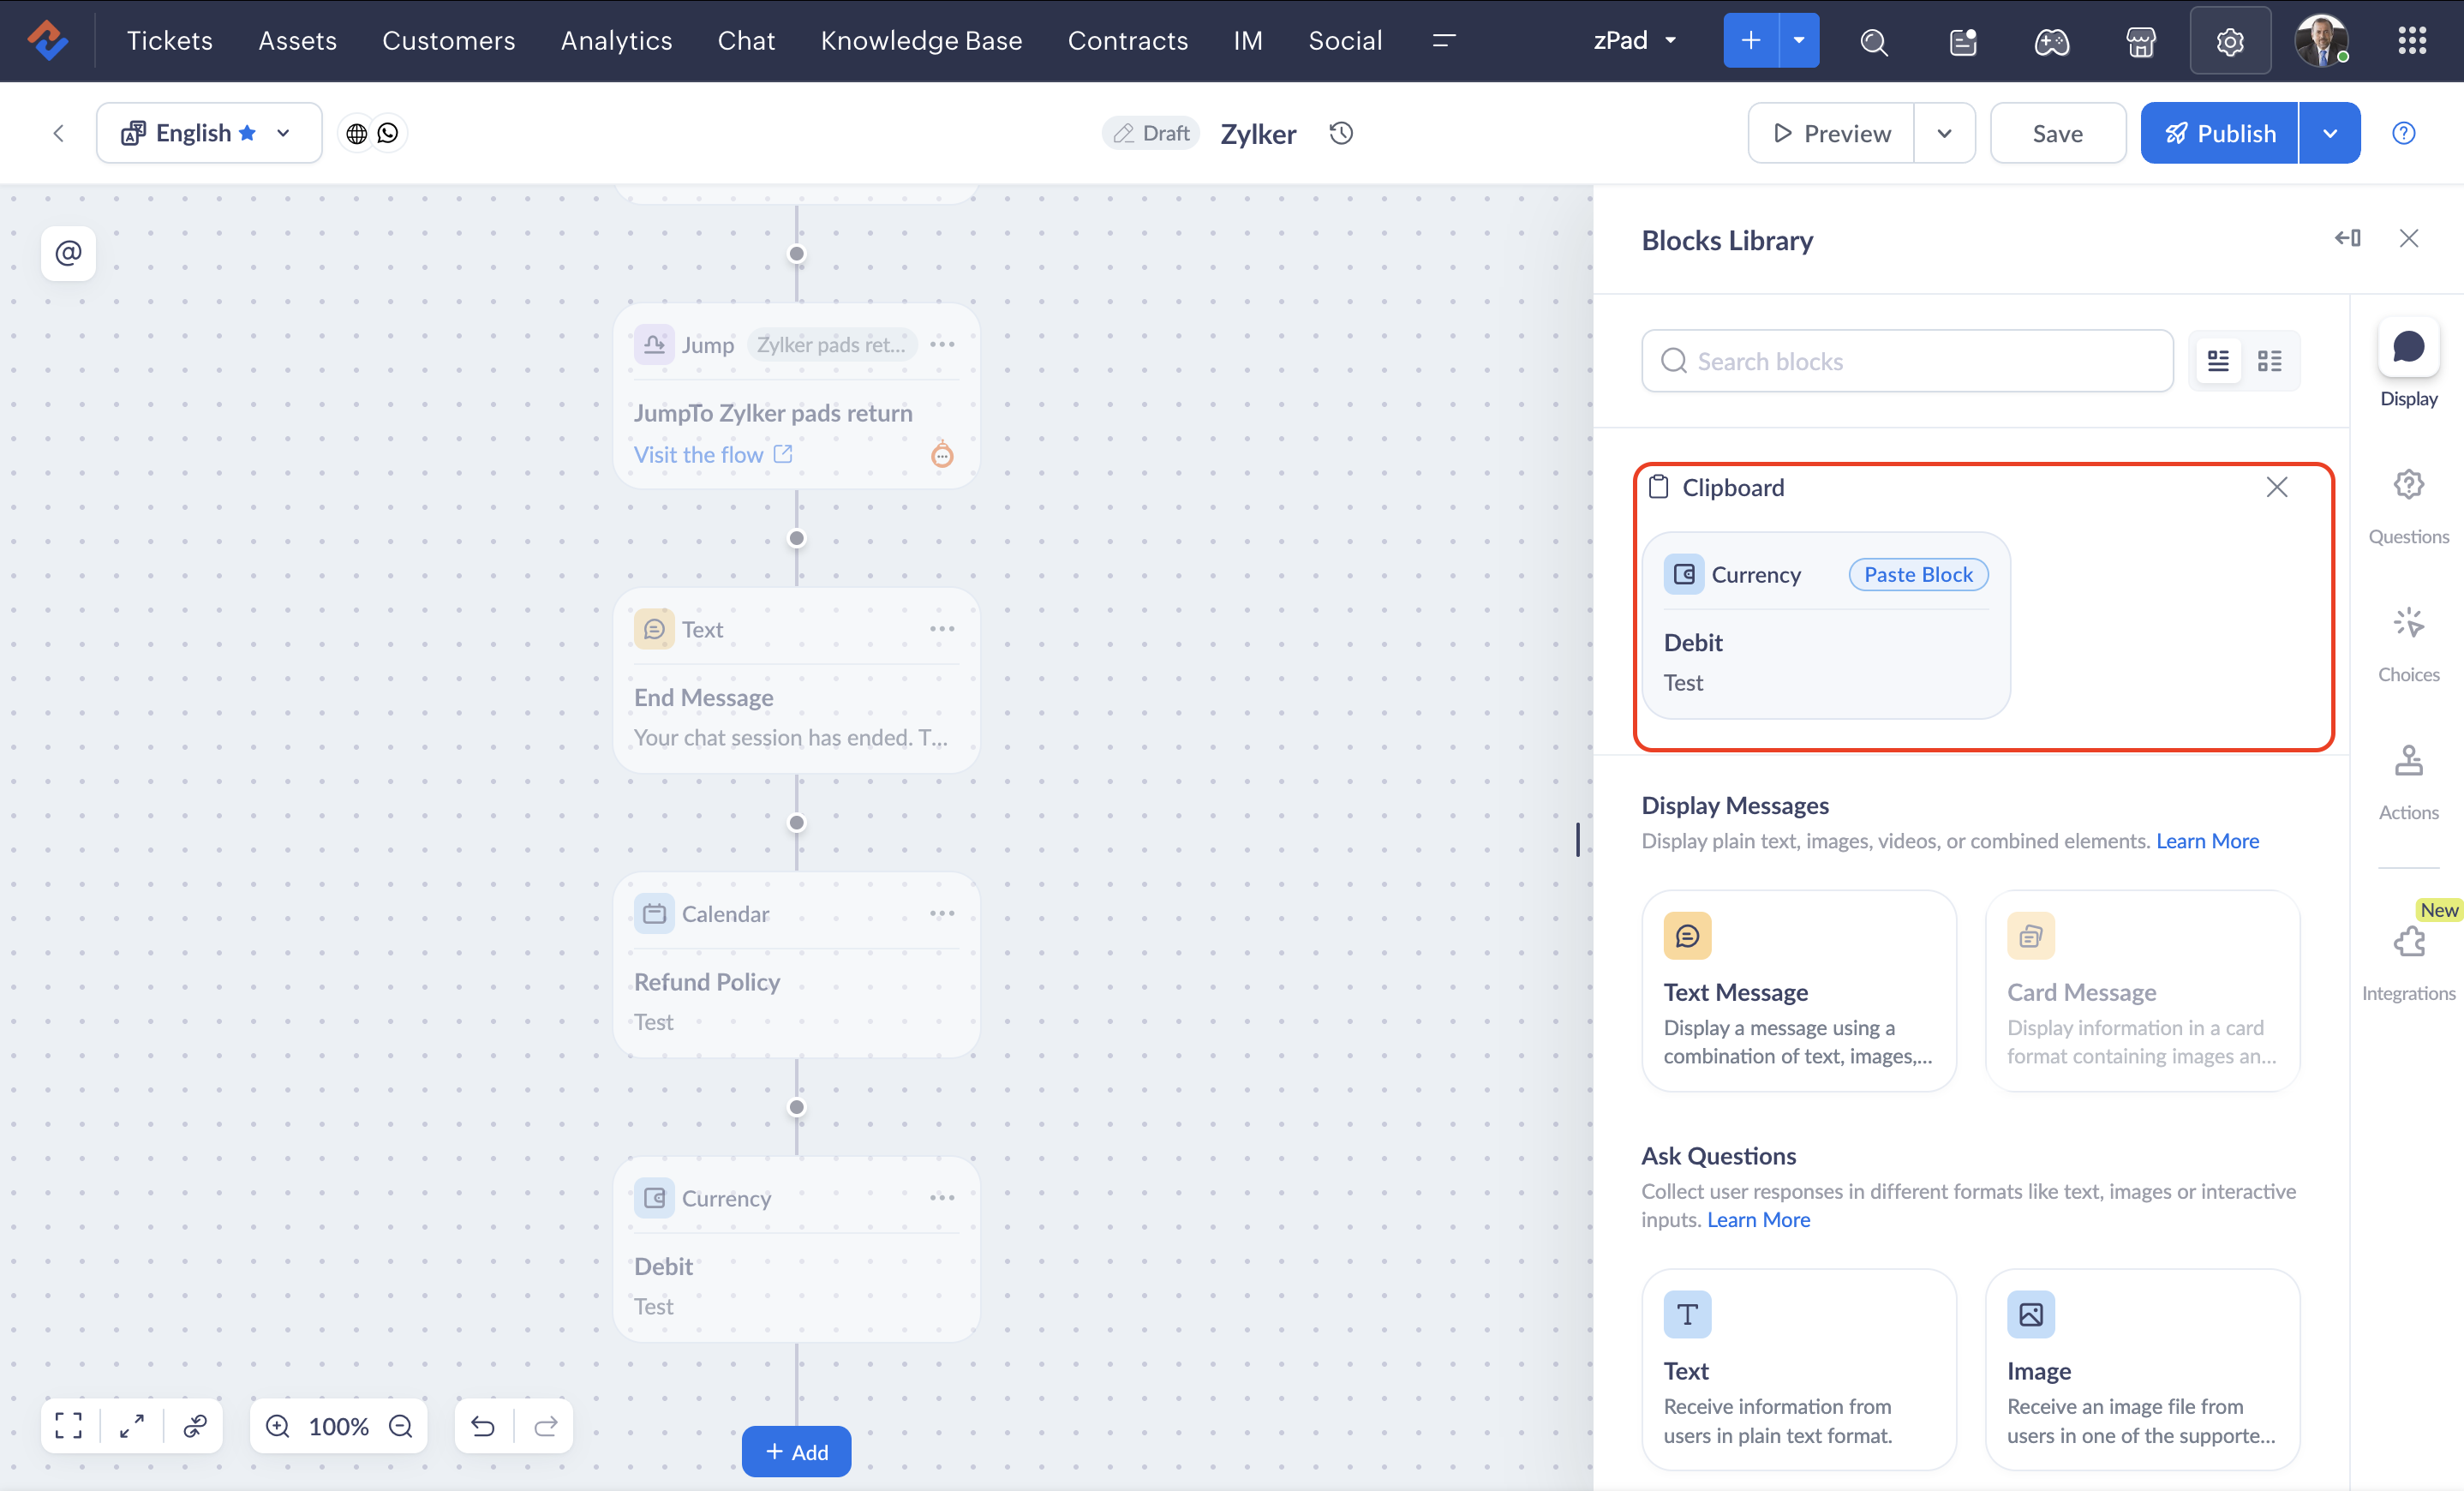The height and width of the screenshot is (1491, 2464).
Task: Click the undo arrow icon
Action: point(483,1425)
